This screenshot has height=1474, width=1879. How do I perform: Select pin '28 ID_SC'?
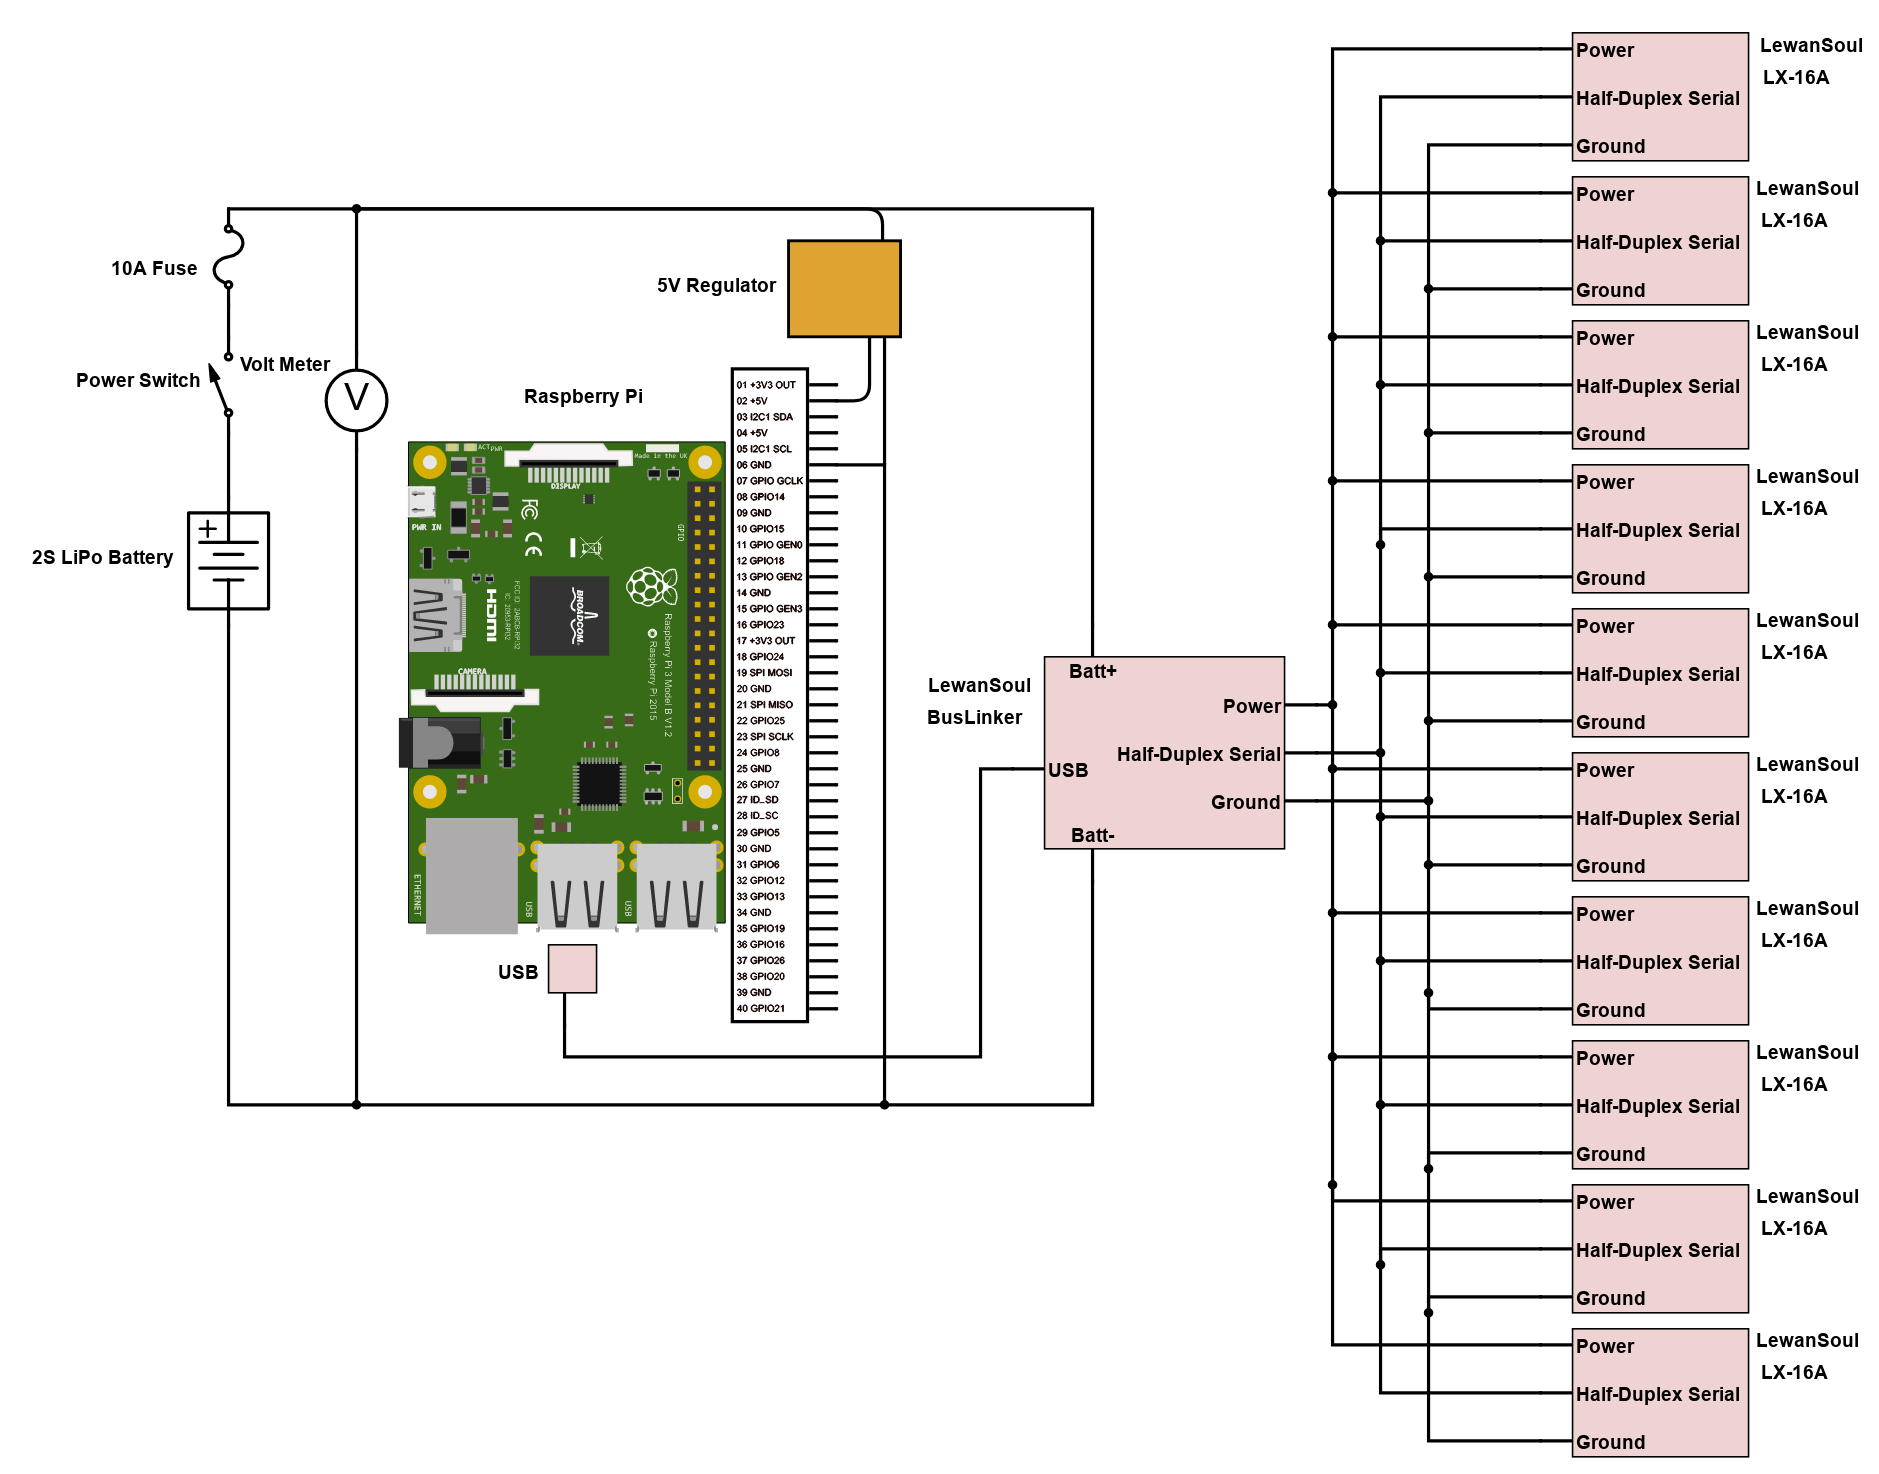pyautogui.click(x=757, y=816)
